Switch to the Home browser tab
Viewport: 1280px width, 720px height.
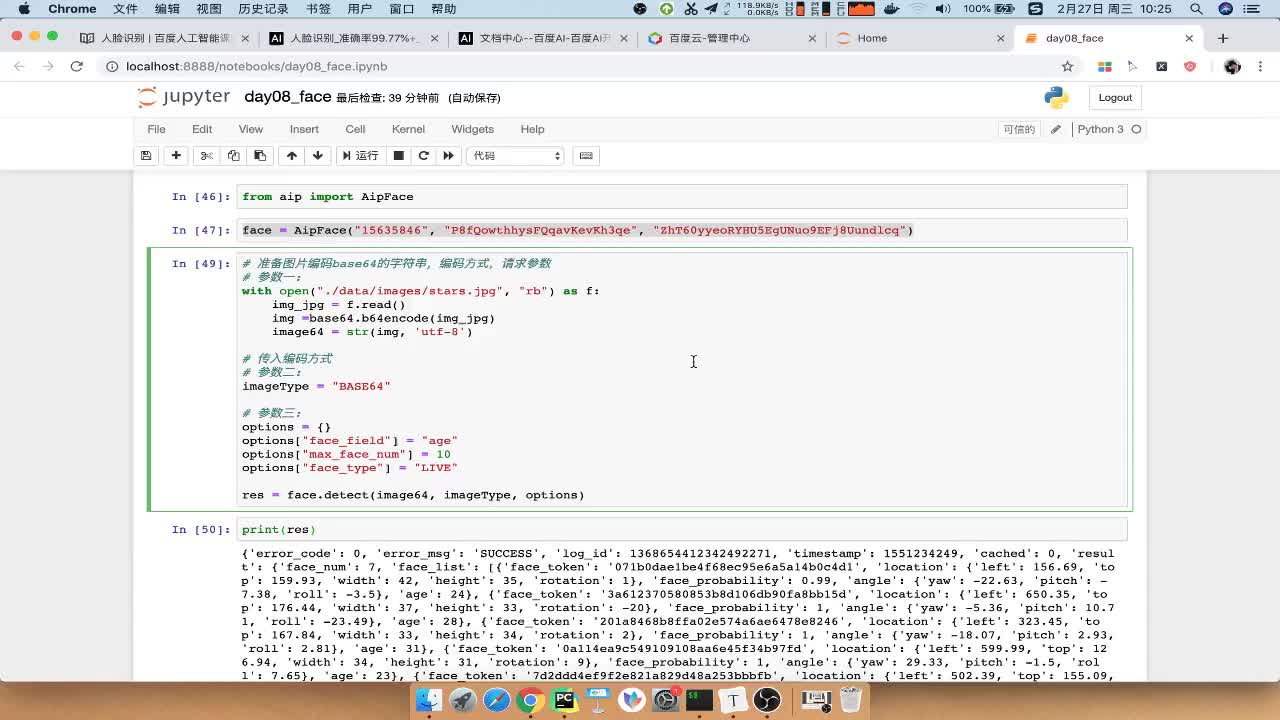tap(915, 38)
